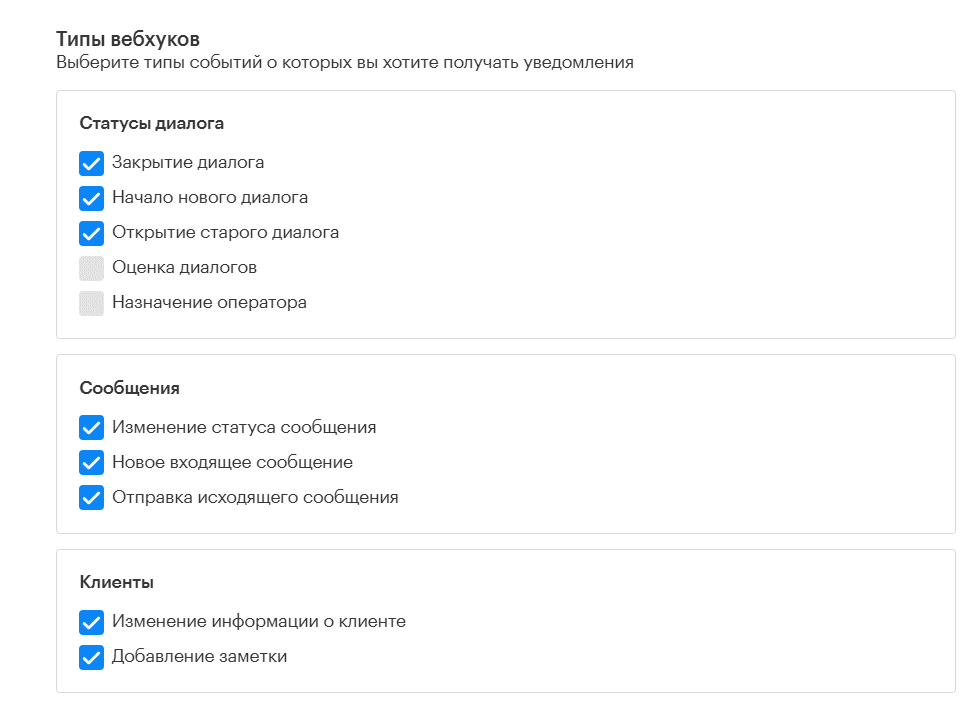
Task: Enable the Оценка диалогов checkbox
Action: point(91,267)
